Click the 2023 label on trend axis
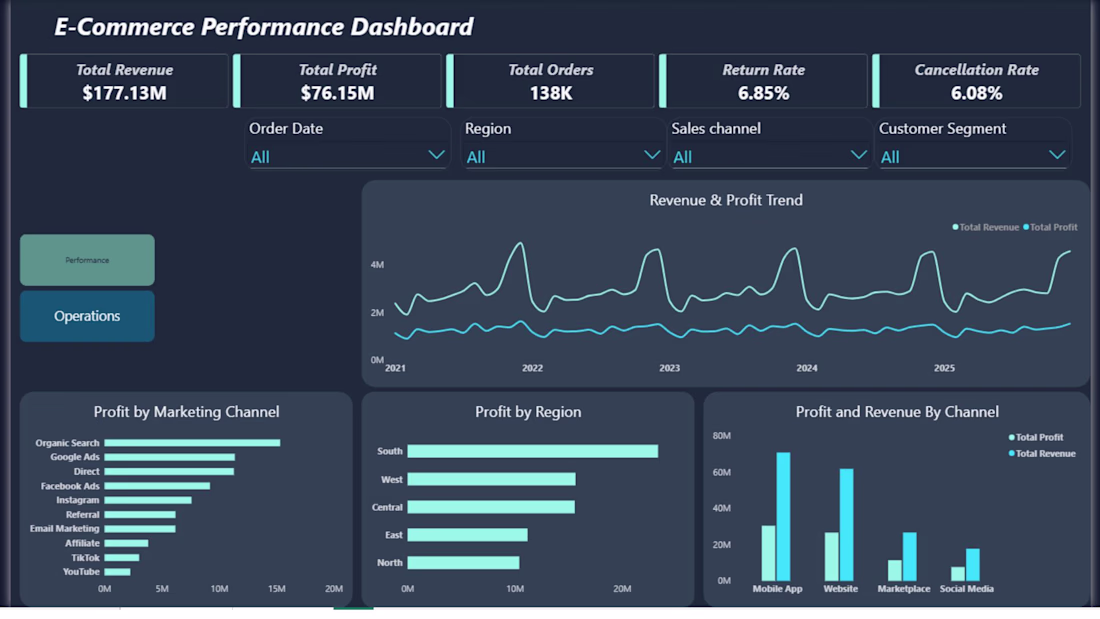 point(669,368)
